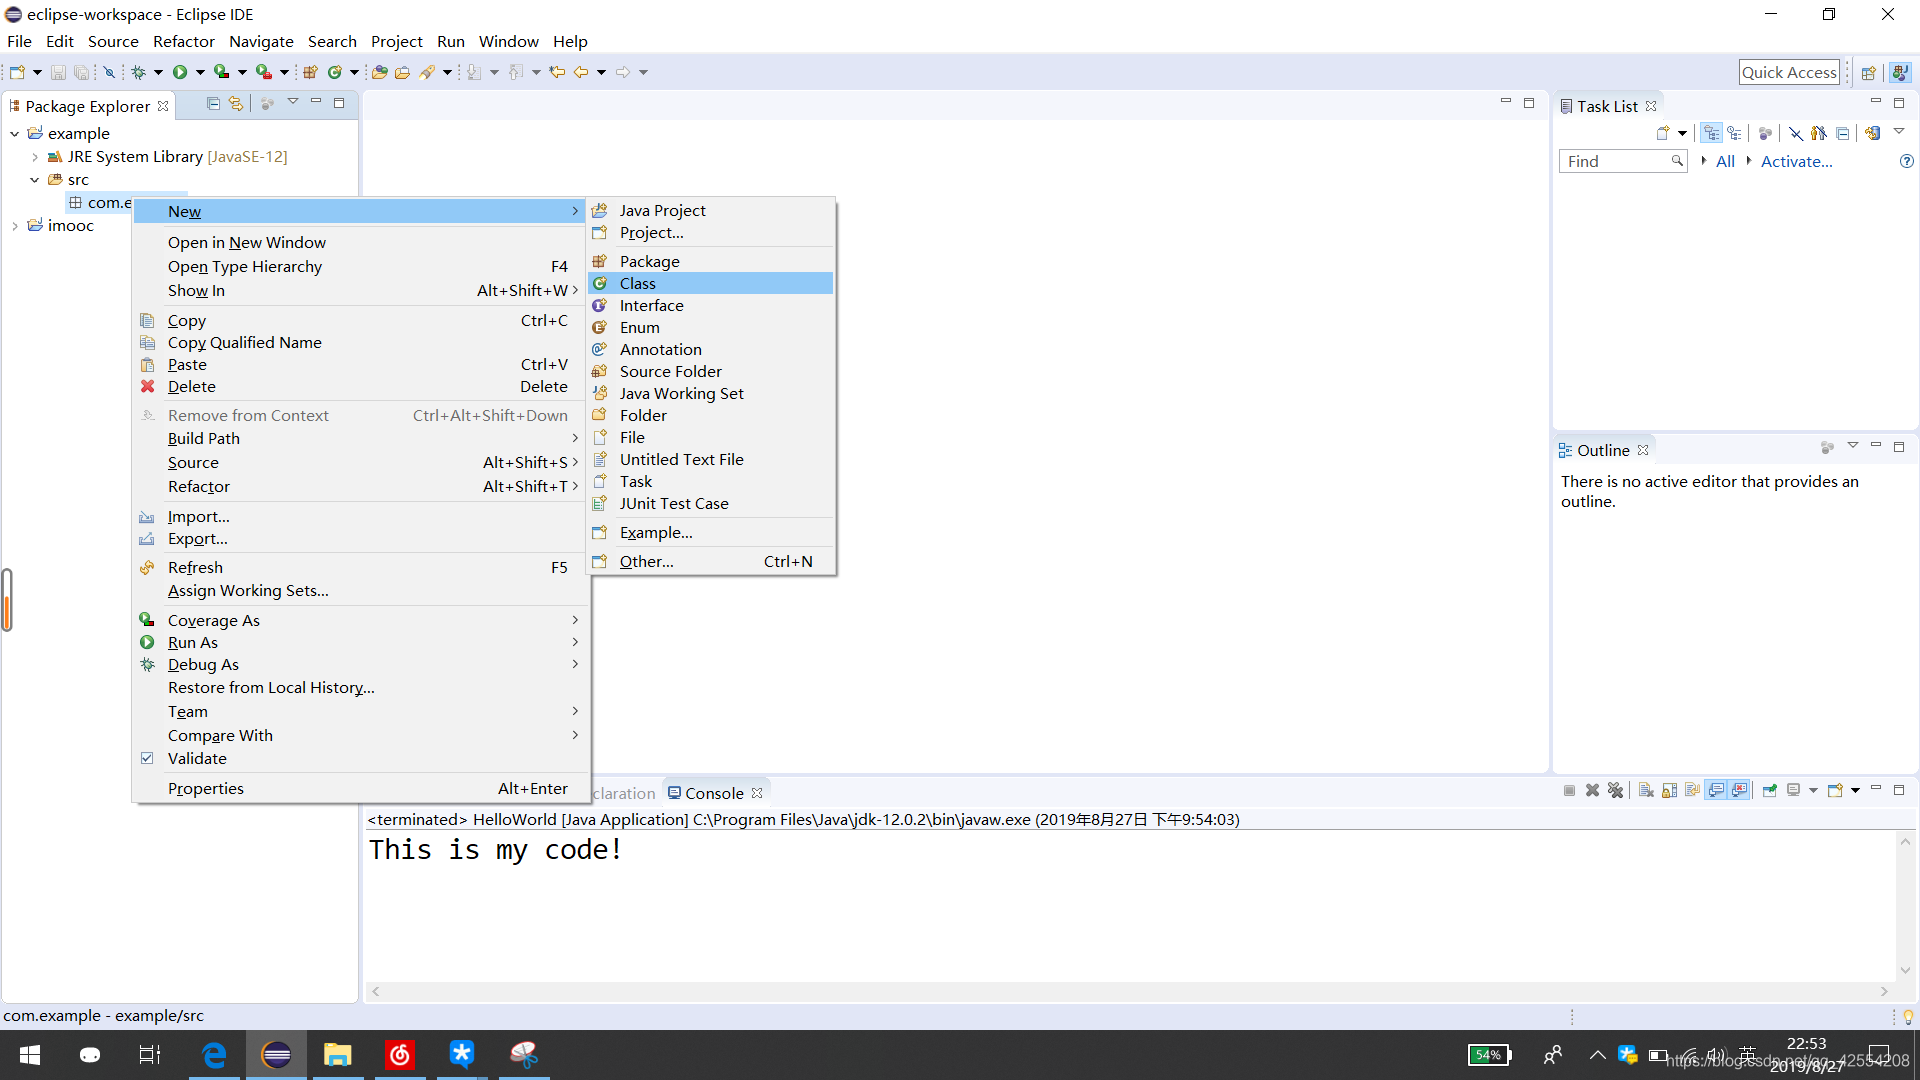
Task: Click the Remove All Terminated Launches icon in Console
Action: tap(1616, 790)
